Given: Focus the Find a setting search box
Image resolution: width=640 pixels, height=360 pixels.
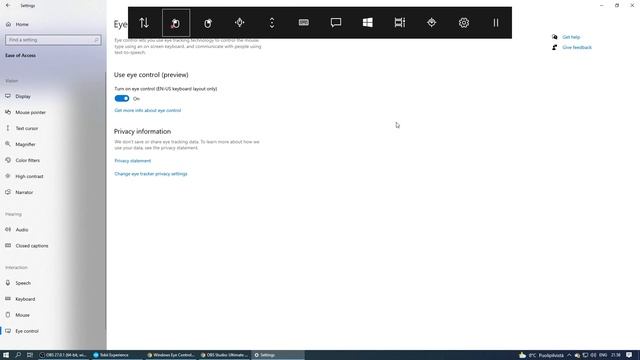Looking at the screenshot, I should click(x=53, y=40).
